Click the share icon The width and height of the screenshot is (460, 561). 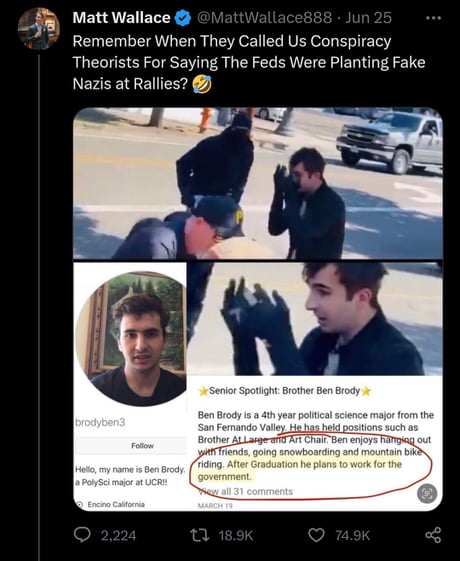[433, 535]
